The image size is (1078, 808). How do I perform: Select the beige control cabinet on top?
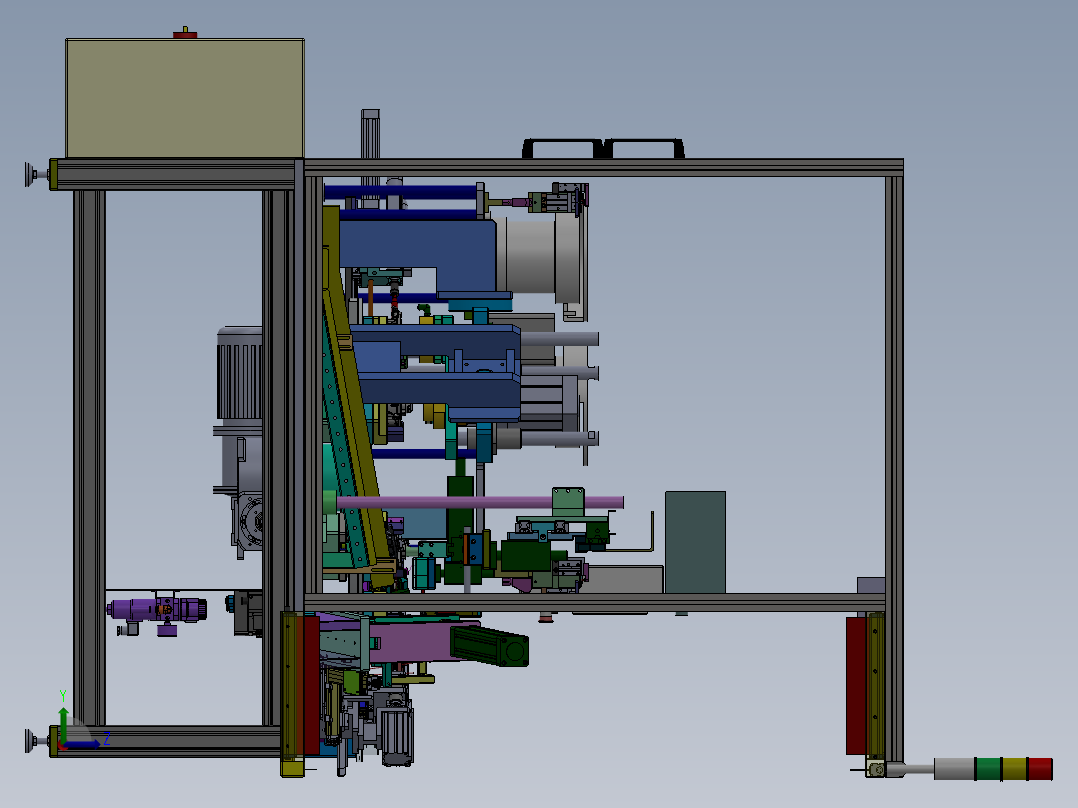[185, 98]
